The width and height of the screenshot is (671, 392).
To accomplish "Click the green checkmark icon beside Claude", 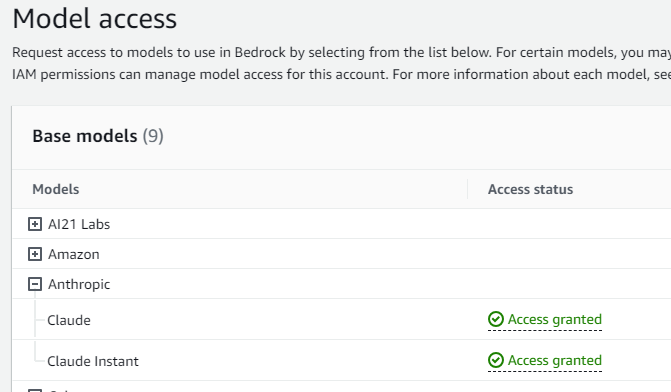I will coord(496,319).
